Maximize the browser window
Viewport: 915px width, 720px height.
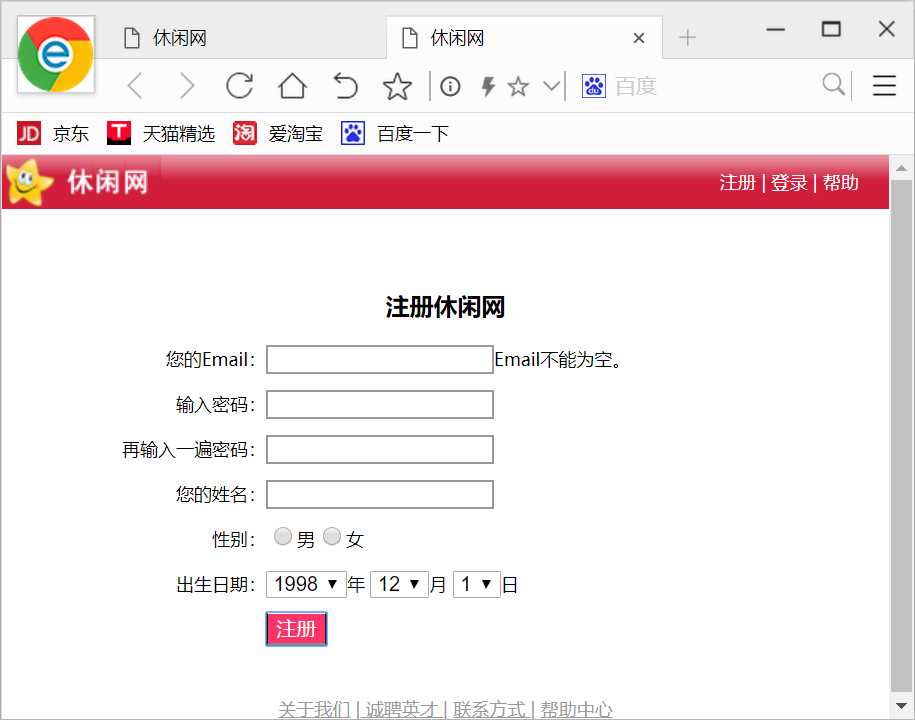pyautogui.click(x=831, y=29)
